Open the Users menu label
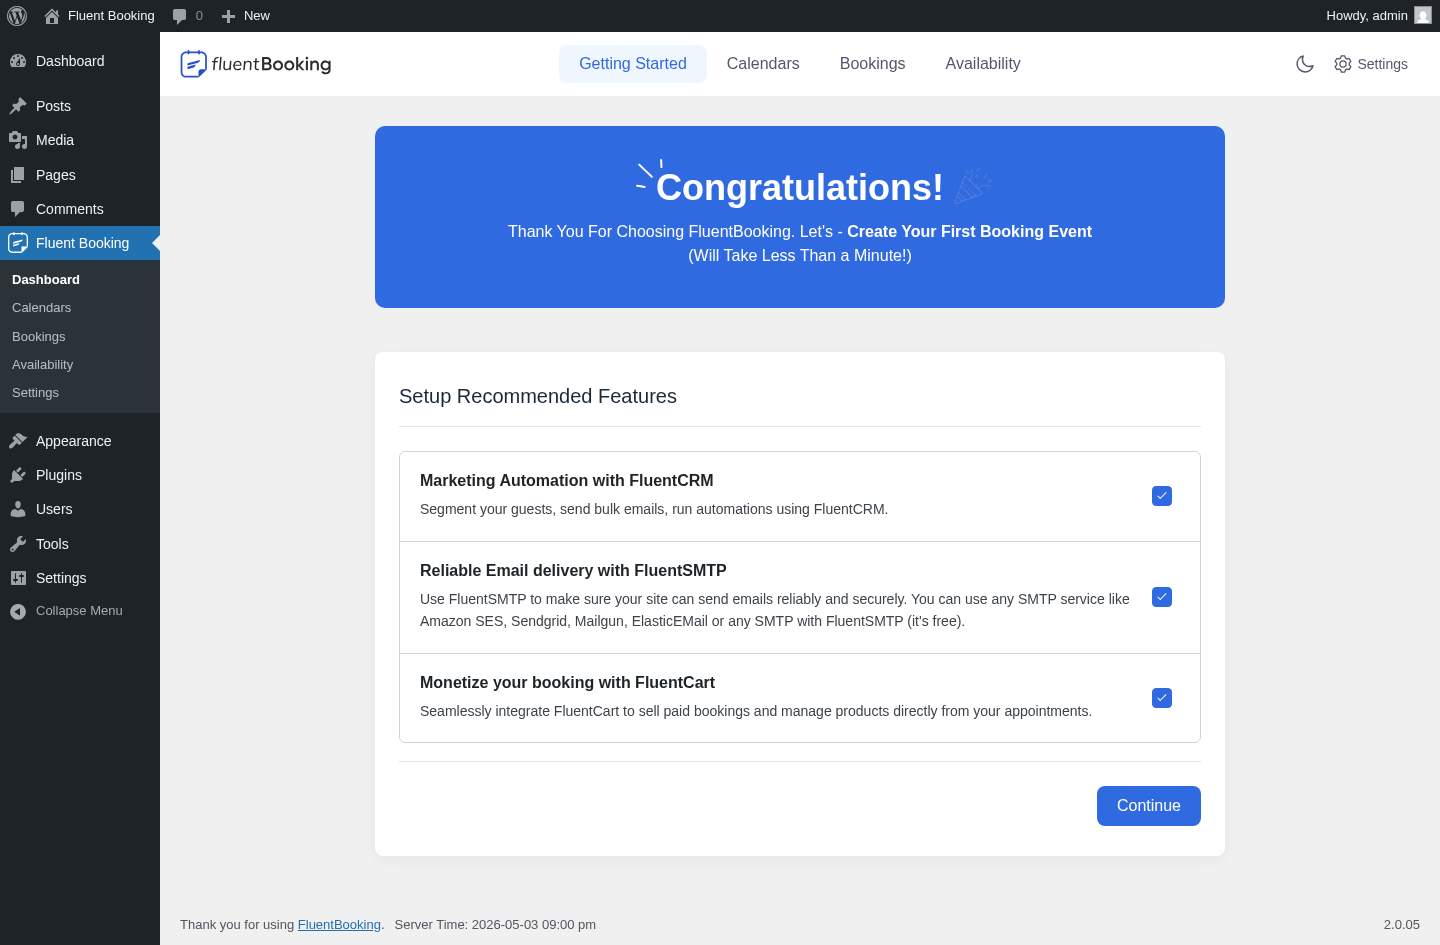 point(54,509)
